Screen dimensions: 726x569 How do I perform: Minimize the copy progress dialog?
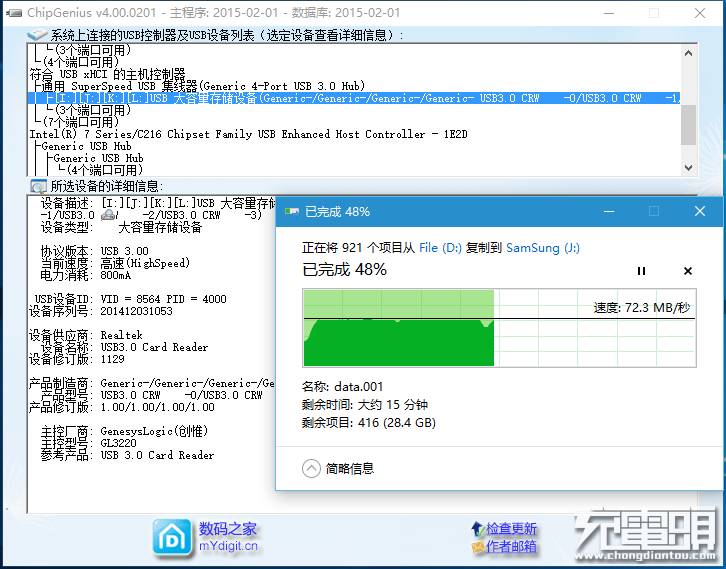coord(609,212)
